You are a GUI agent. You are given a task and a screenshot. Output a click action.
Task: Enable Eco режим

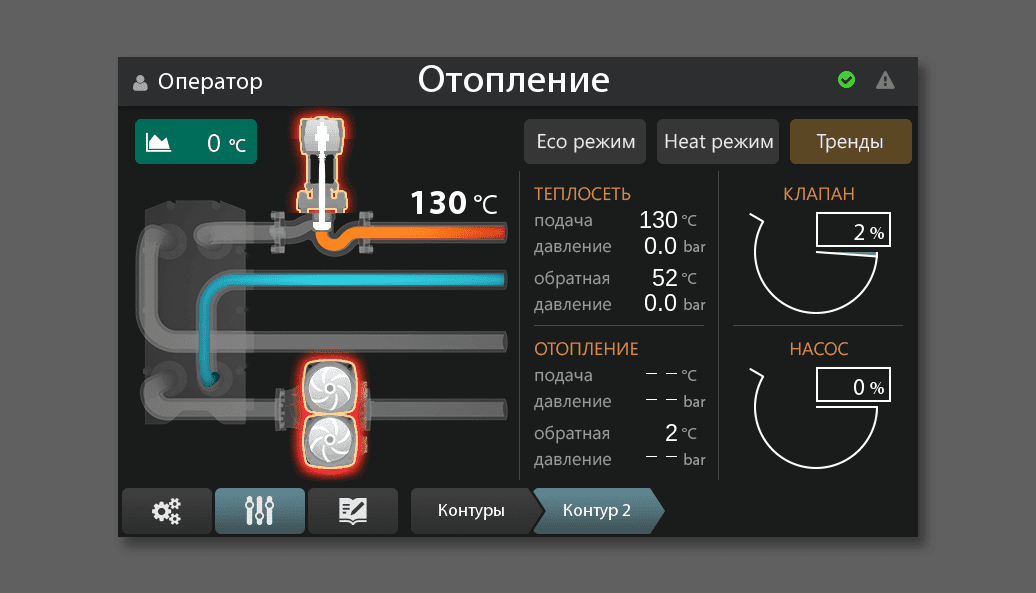pos(585,141)
